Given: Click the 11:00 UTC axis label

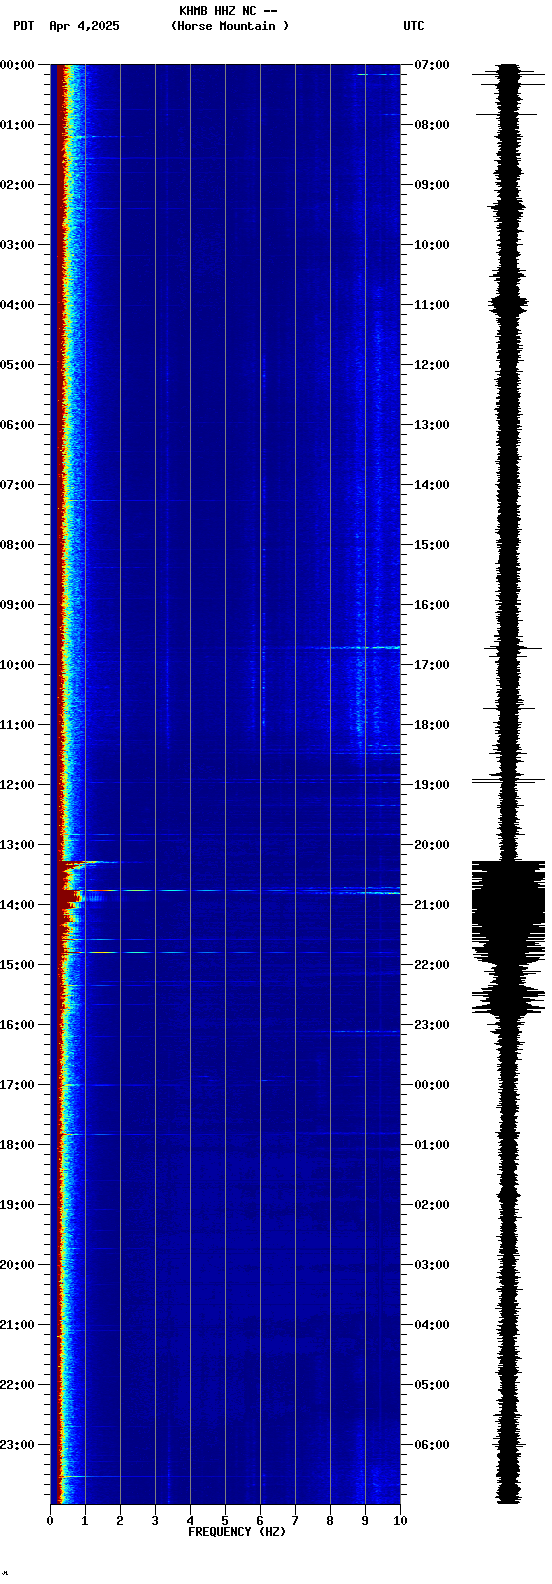Looking at the screenshot, I should click(x=431, y=305).
